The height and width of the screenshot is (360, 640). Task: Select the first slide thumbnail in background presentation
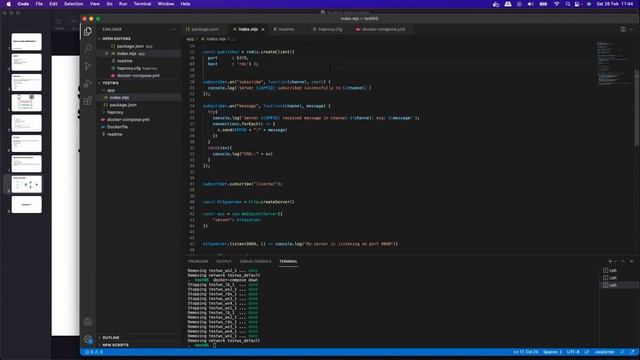click(27, 42)
